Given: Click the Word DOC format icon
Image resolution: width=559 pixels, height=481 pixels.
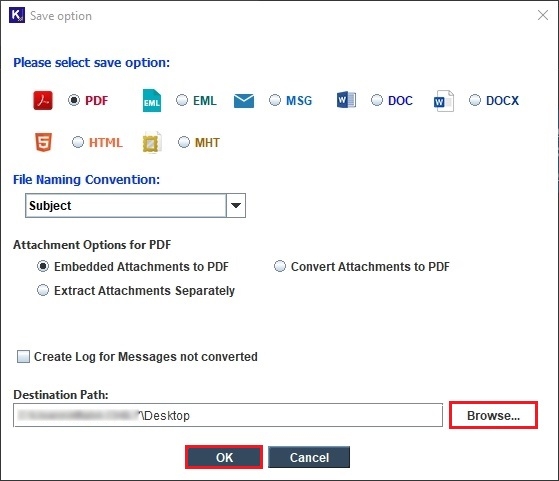Looking at the screenshot, I should point(346,100).
